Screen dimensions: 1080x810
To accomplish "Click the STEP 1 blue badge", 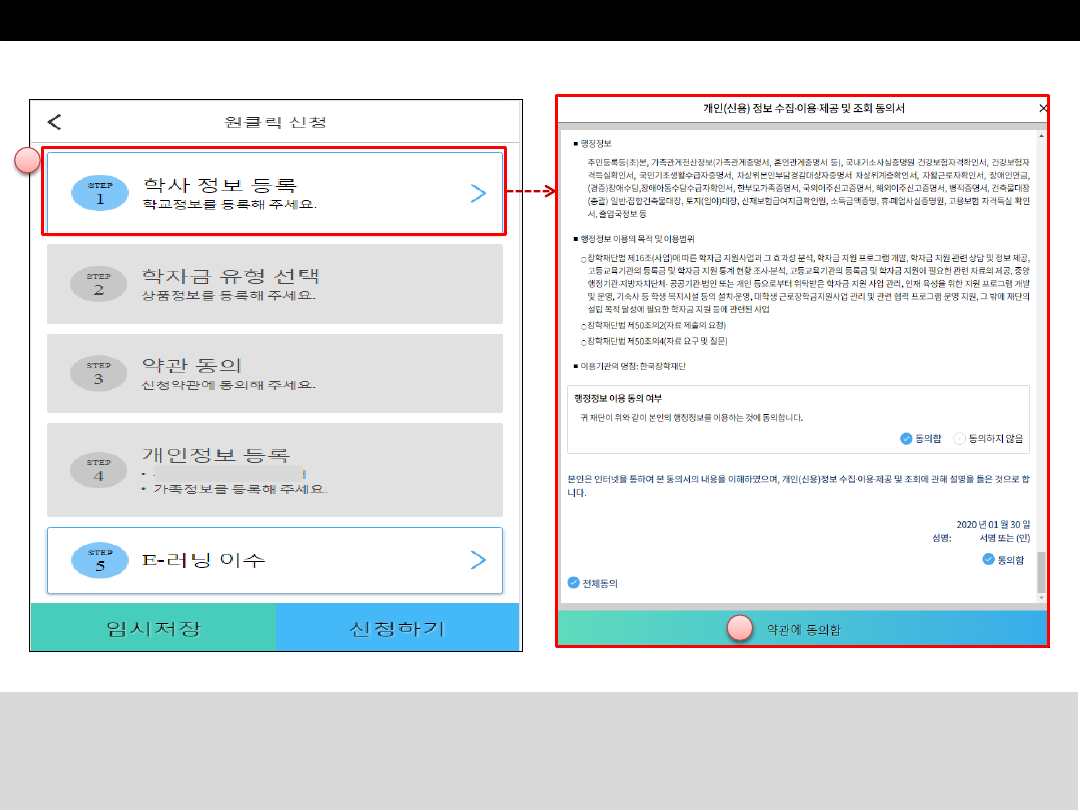I will coord(100,193).
